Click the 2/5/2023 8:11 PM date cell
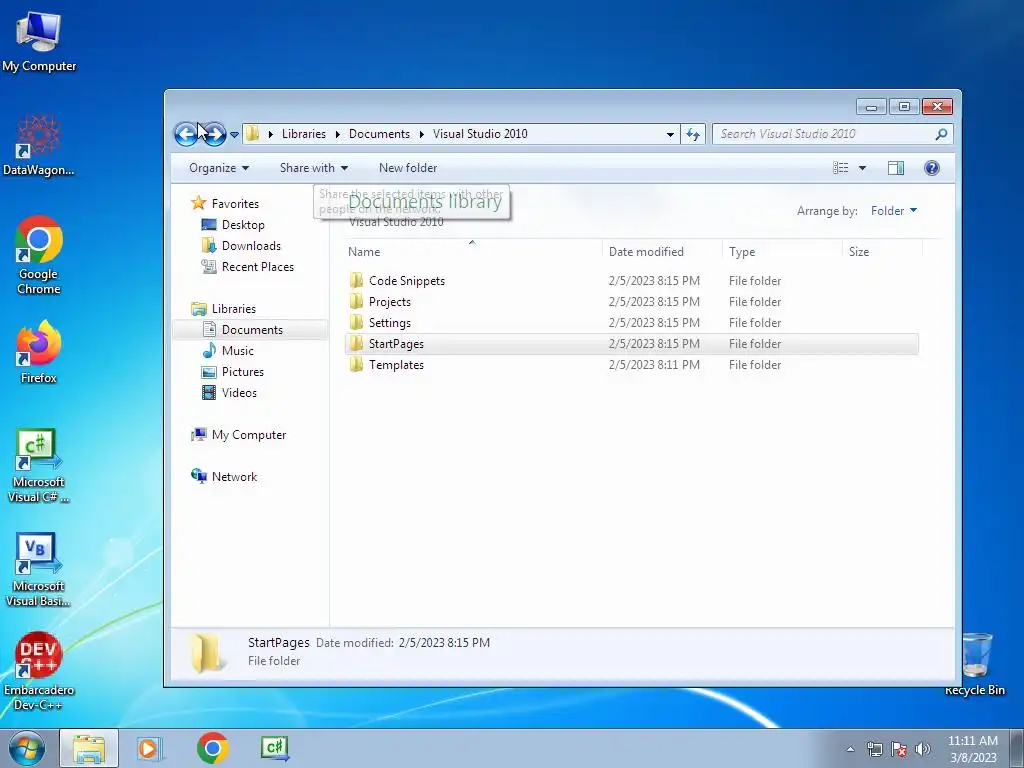1024x768 pixels. click(654, 364)
